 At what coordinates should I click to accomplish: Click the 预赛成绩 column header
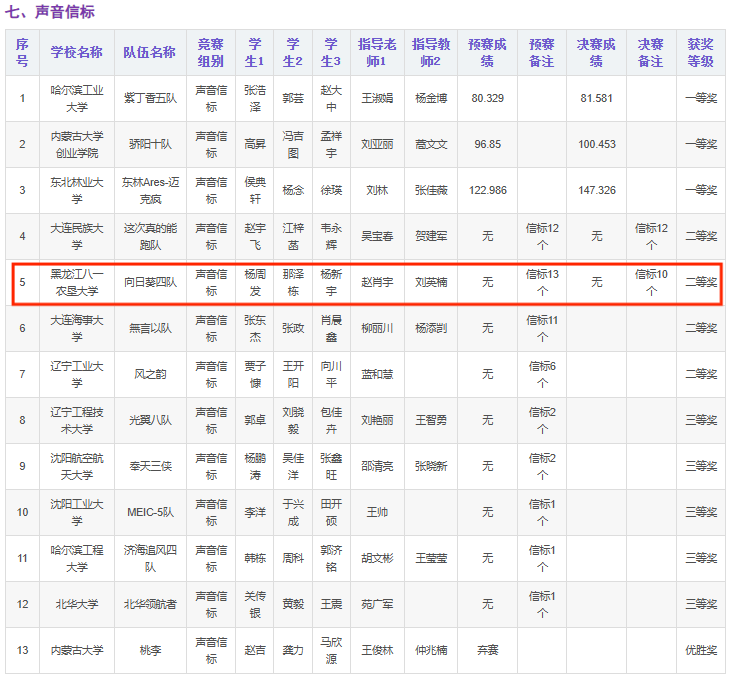pos(487,52)
